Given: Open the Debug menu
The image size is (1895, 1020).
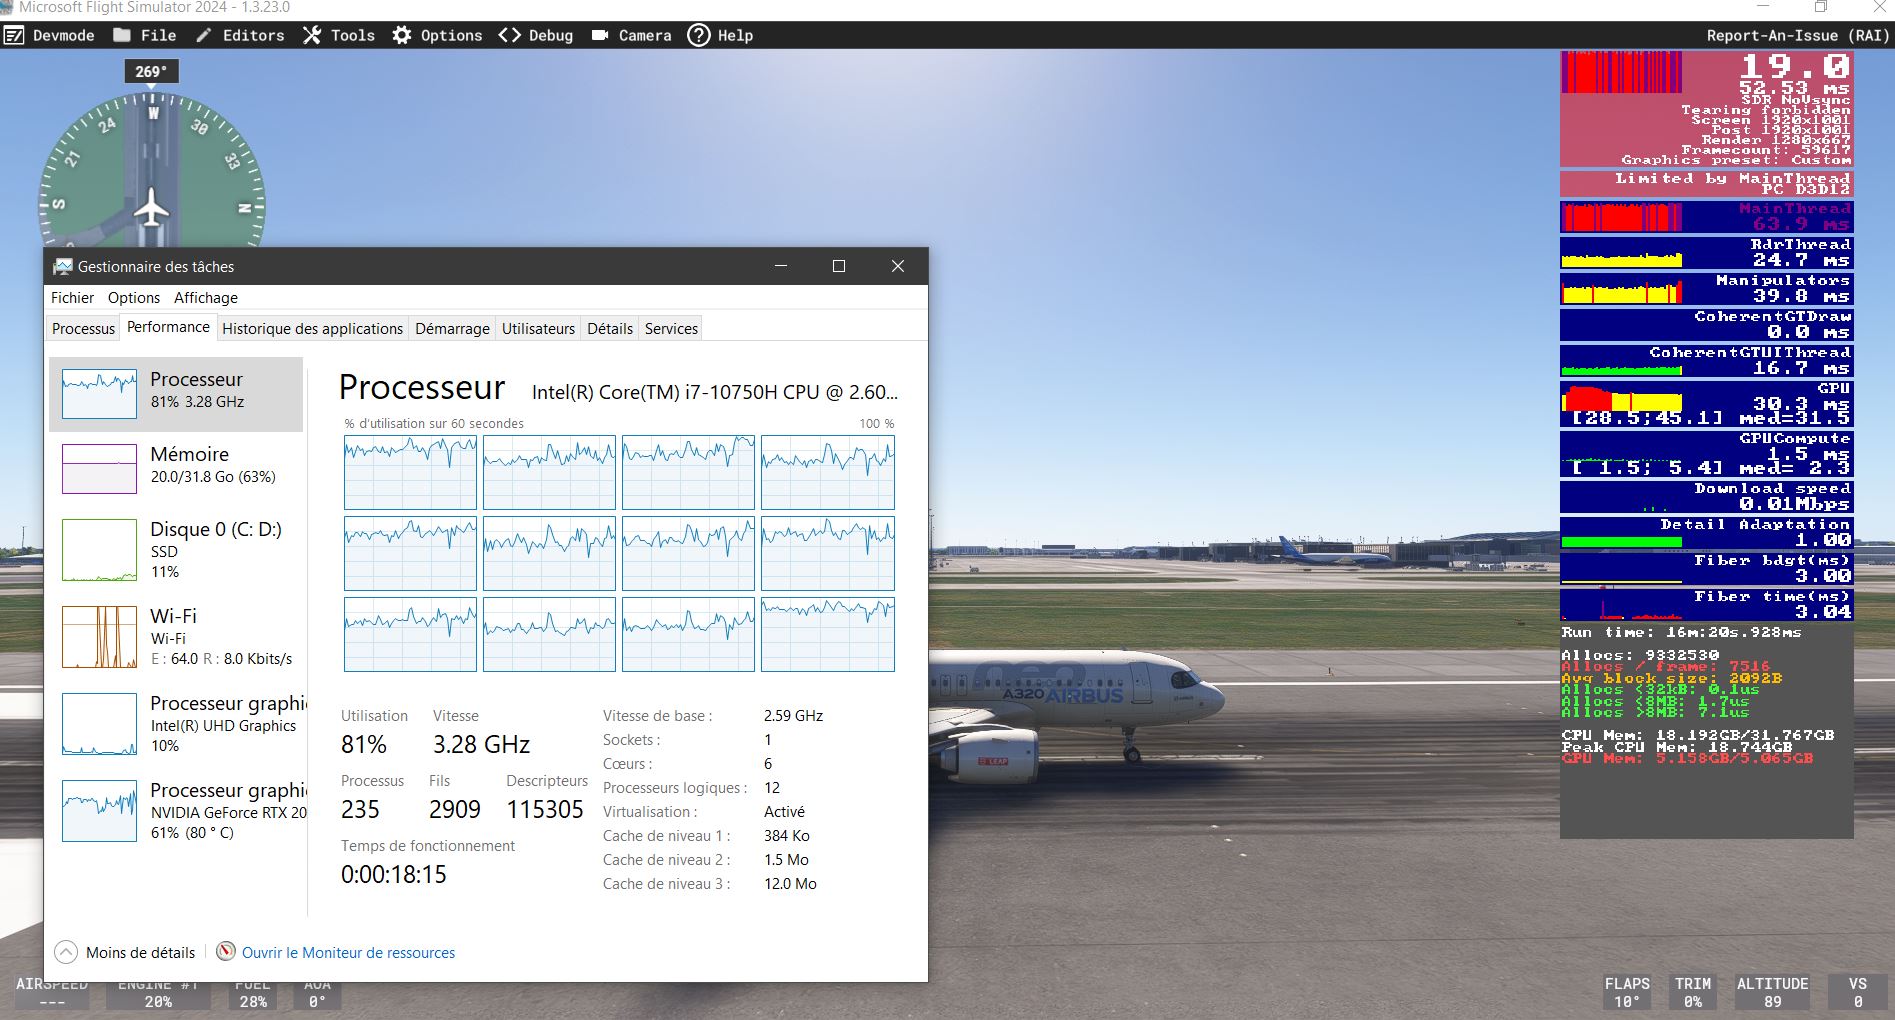Looking at the screenshot, I should 536,35.
